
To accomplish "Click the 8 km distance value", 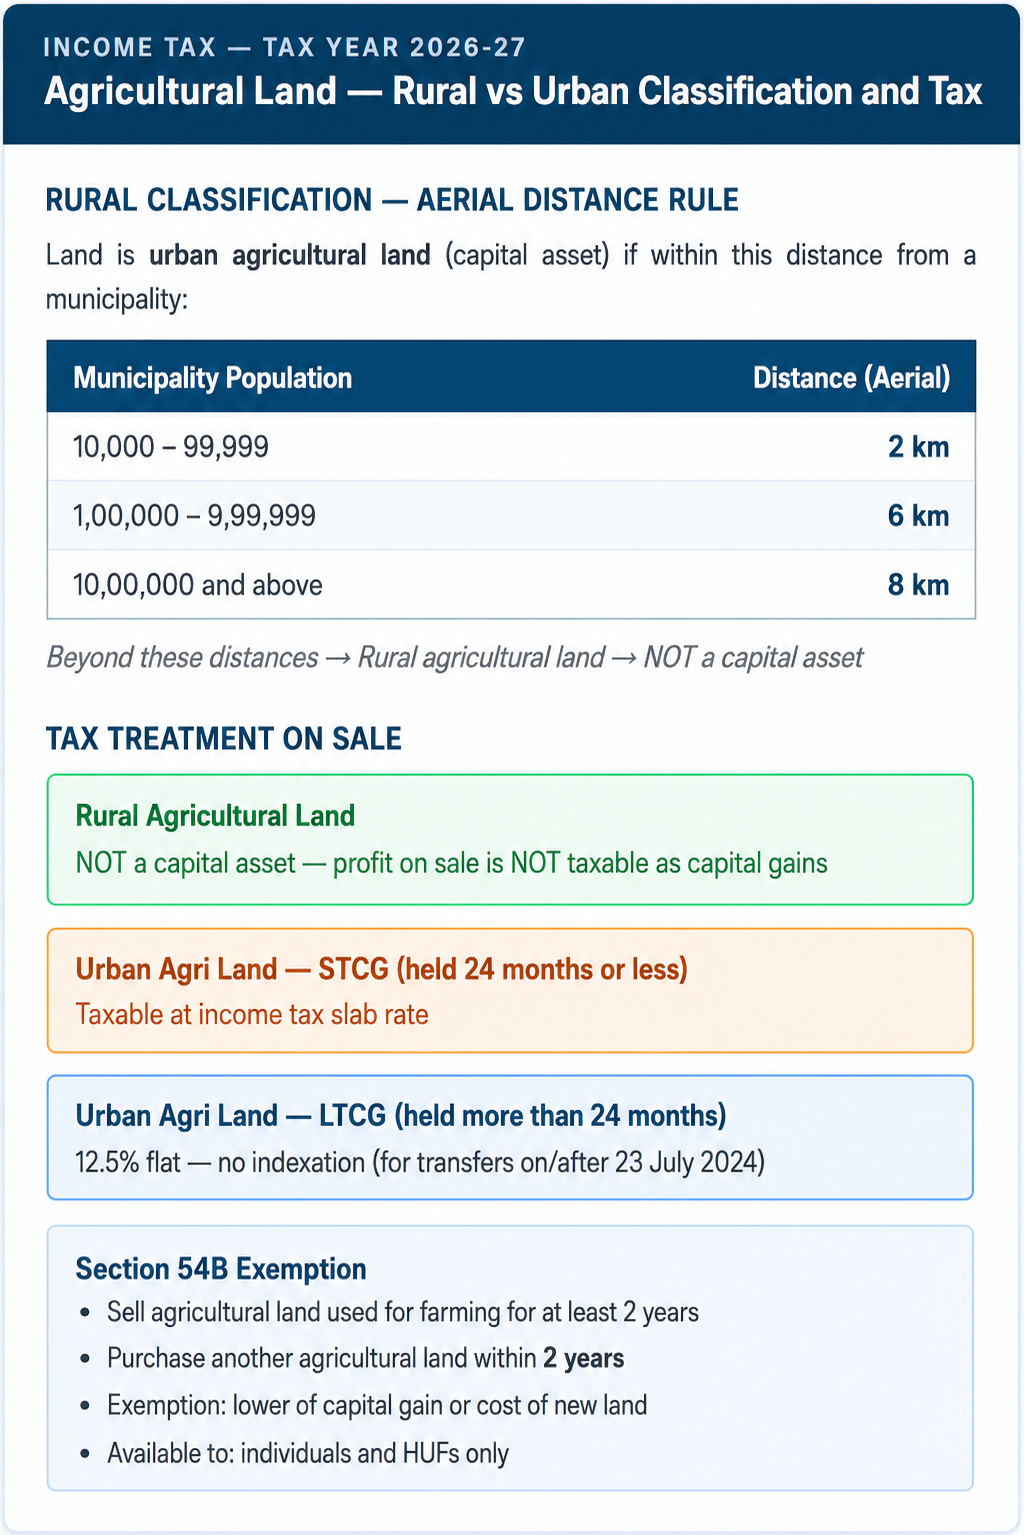I will coord(918,585).
